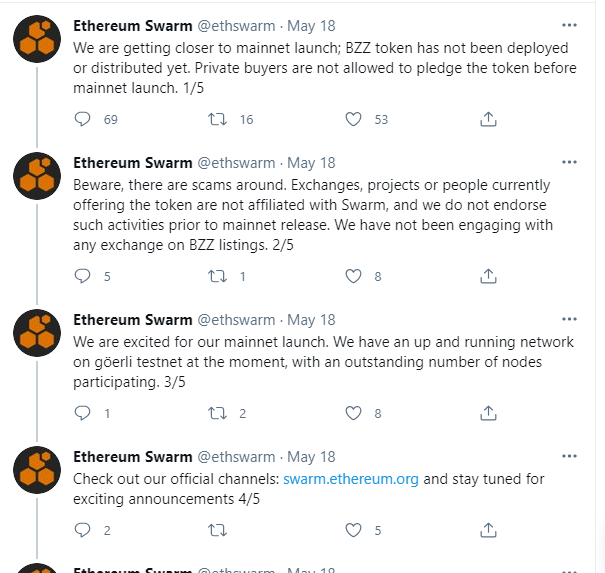Like the 1/5 mainnet launch tweet
The height and width of the screenshot is (573, 605).
(353, 119)
